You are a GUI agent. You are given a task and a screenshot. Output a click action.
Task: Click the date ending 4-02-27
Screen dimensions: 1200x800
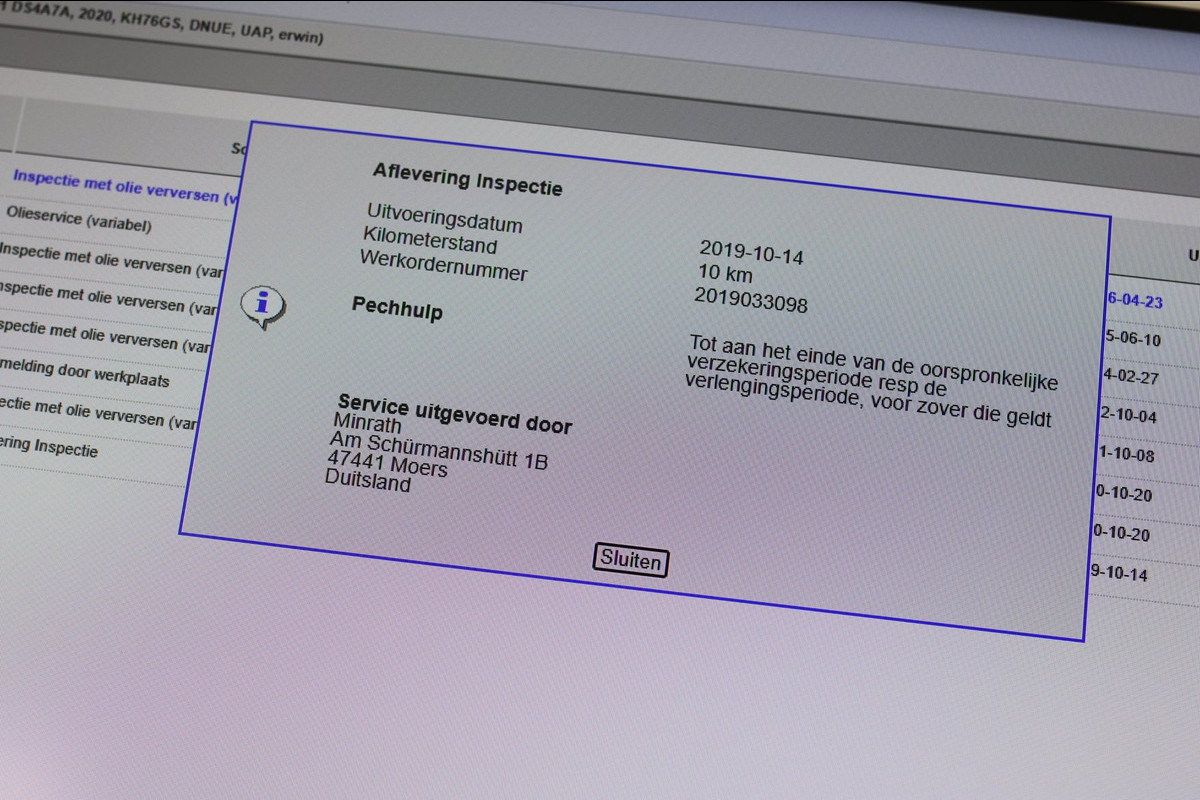(1130, 378)
